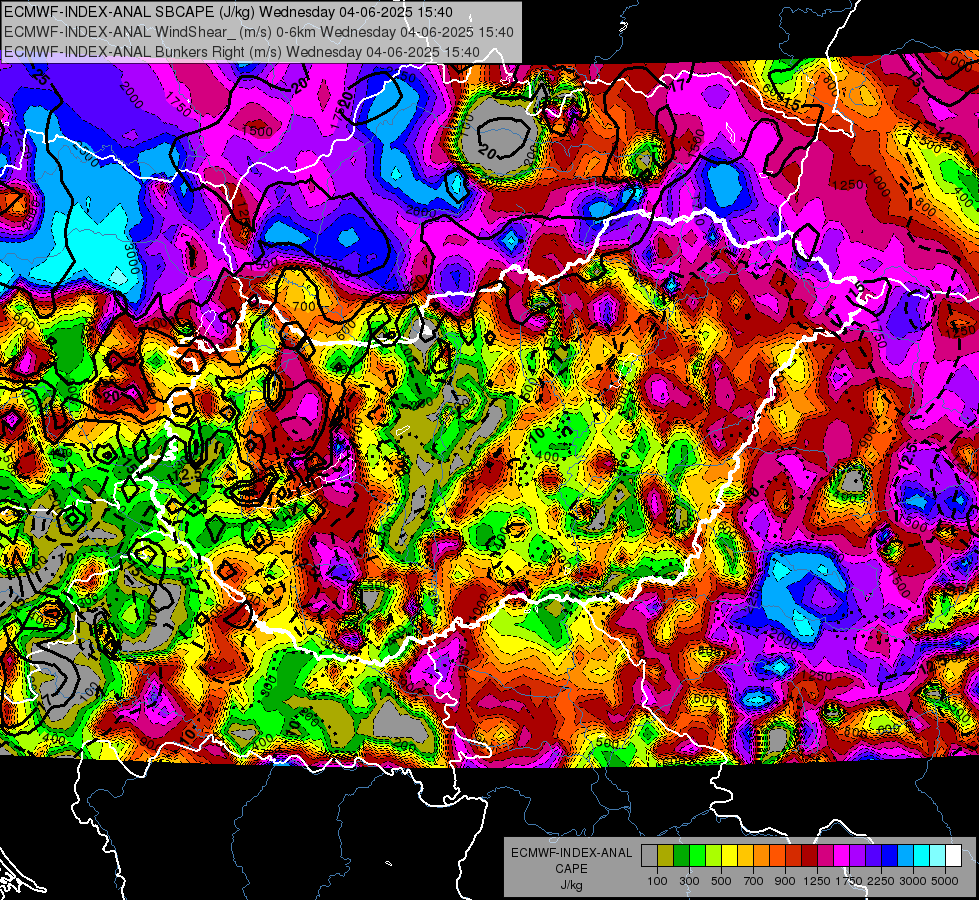Screen dimensions: 979x900
Task: Select the Bunkers Right (m/s) header line
Action: 242,51
